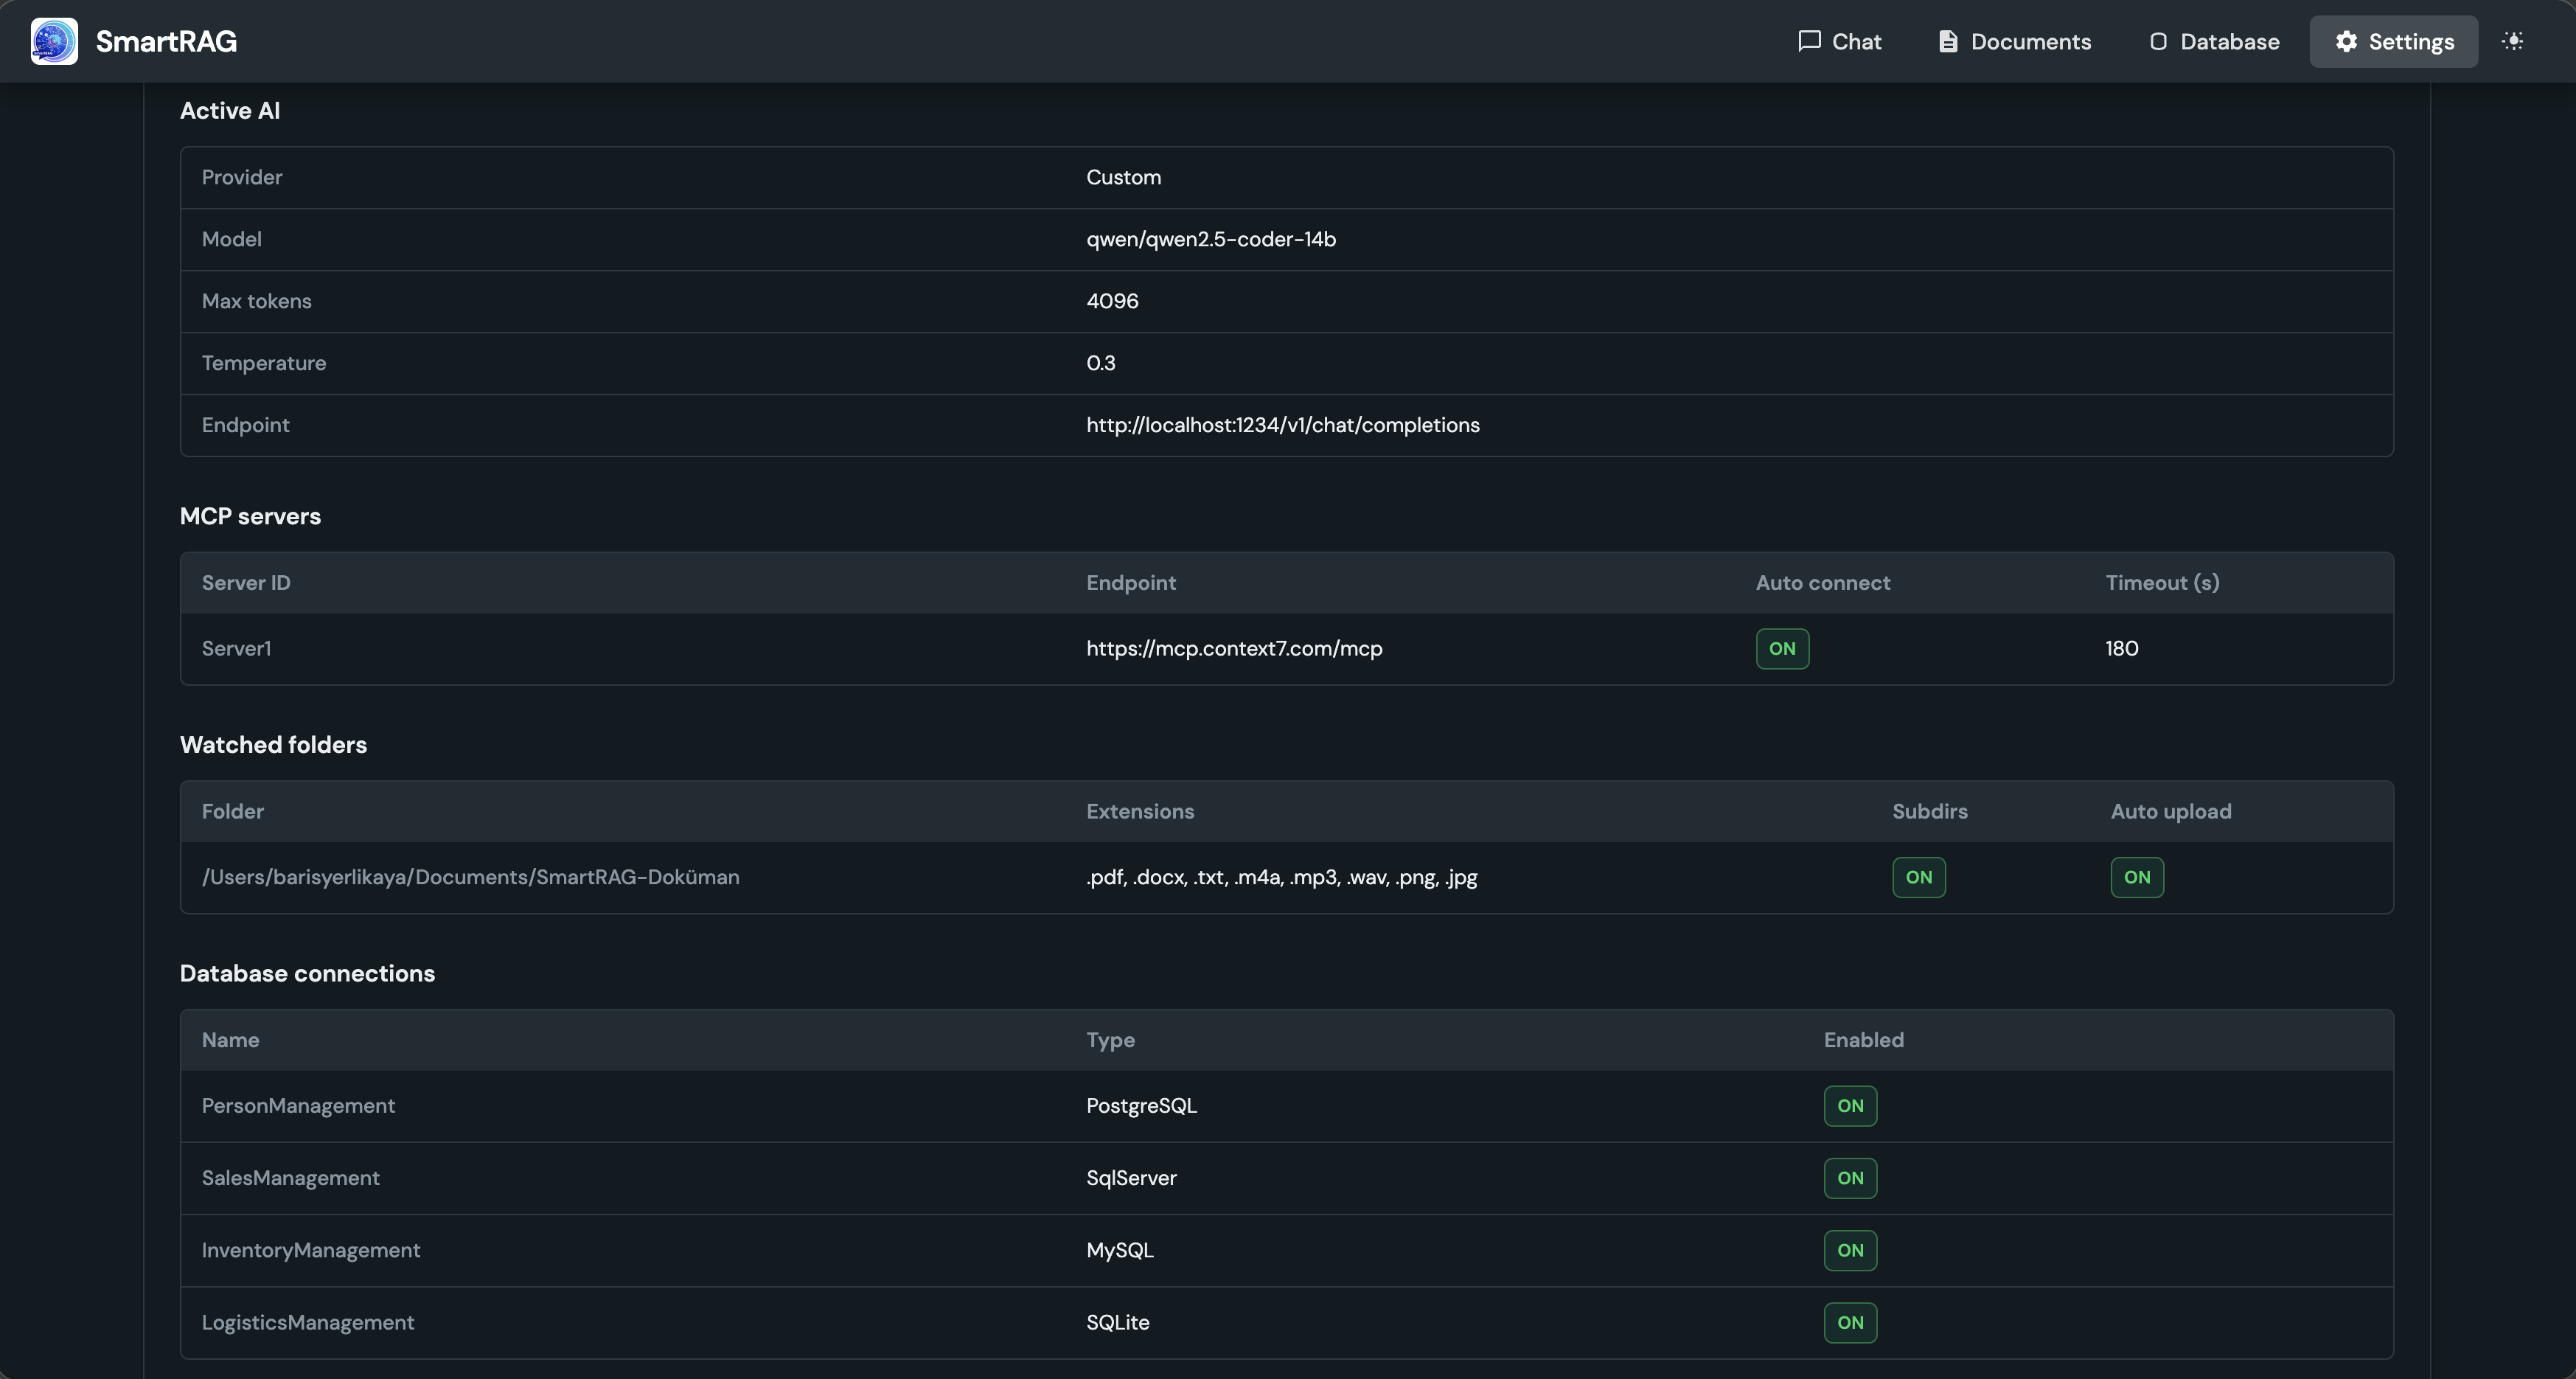The height and width of the screenshot is (1379, 2576).
Task: Open the Documents tab
Action: (x=2014, y=41)
